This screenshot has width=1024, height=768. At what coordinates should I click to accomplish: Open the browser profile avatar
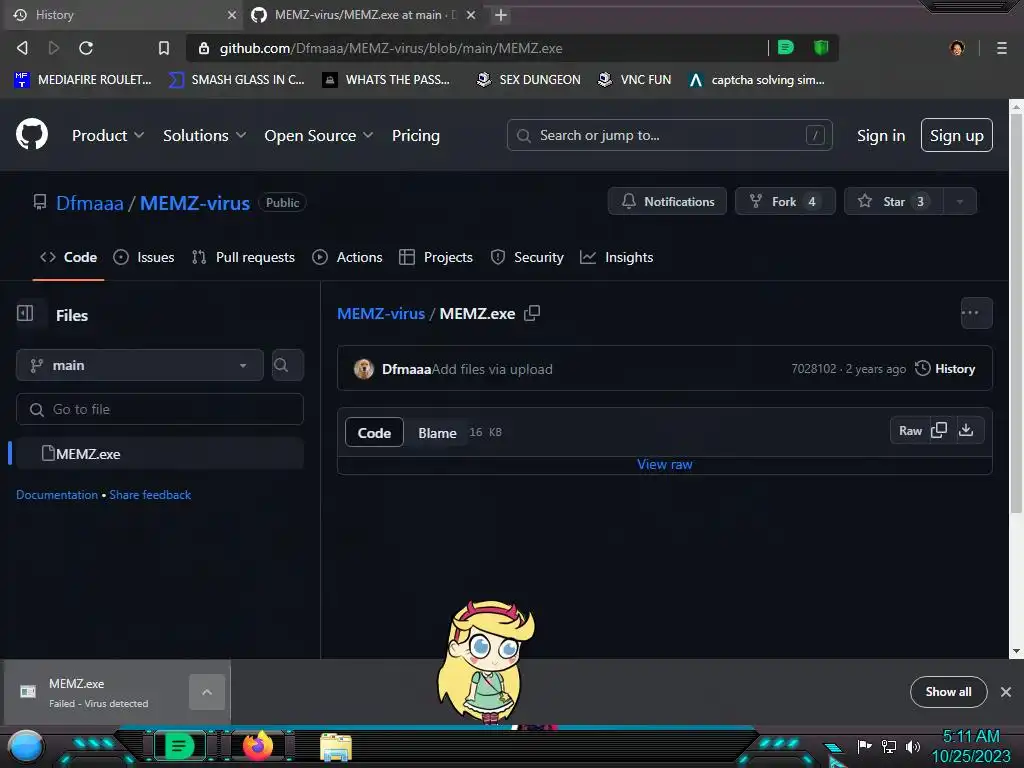[957, 48]
